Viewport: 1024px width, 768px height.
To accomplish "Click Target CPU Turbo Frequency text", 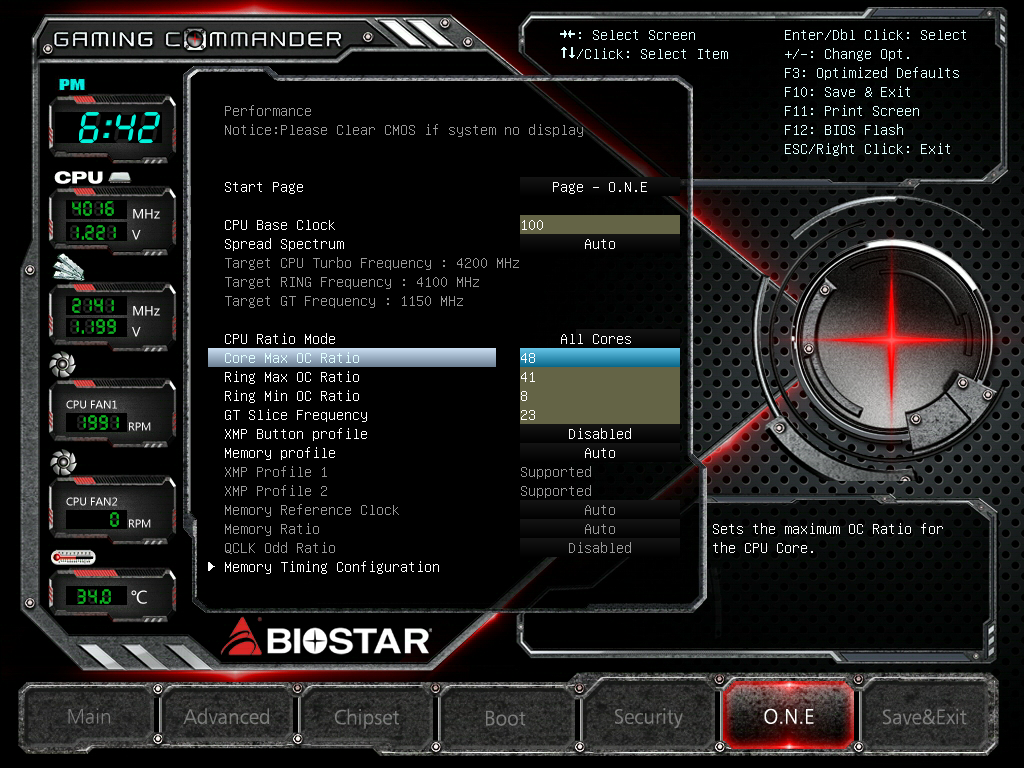I will (372, 263).
